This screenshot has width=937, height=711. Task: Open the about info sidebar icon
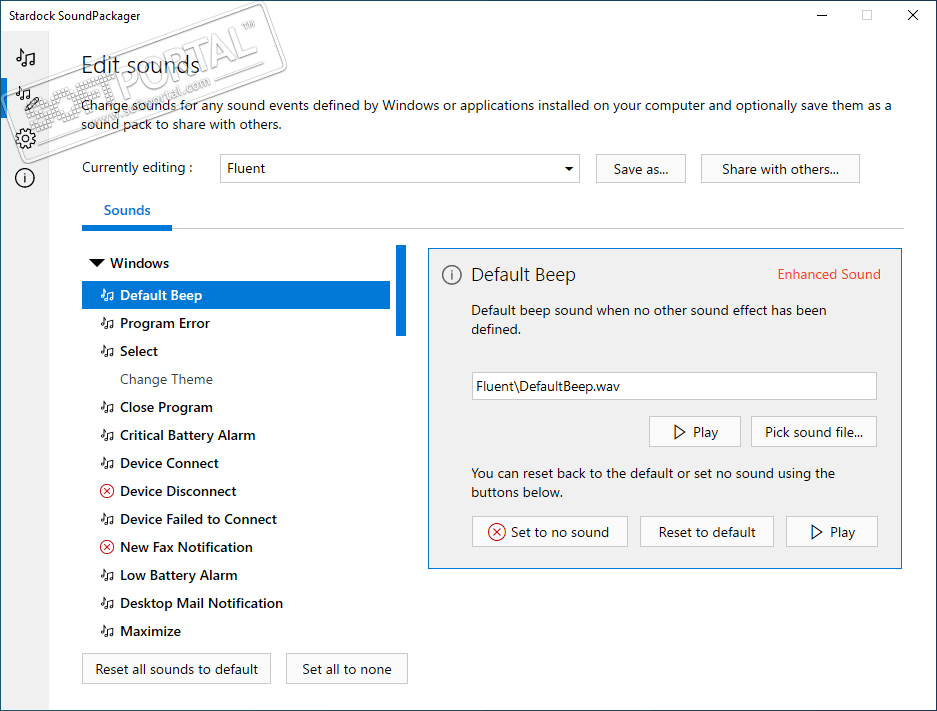pyautogui.click(x=26, y=179)
